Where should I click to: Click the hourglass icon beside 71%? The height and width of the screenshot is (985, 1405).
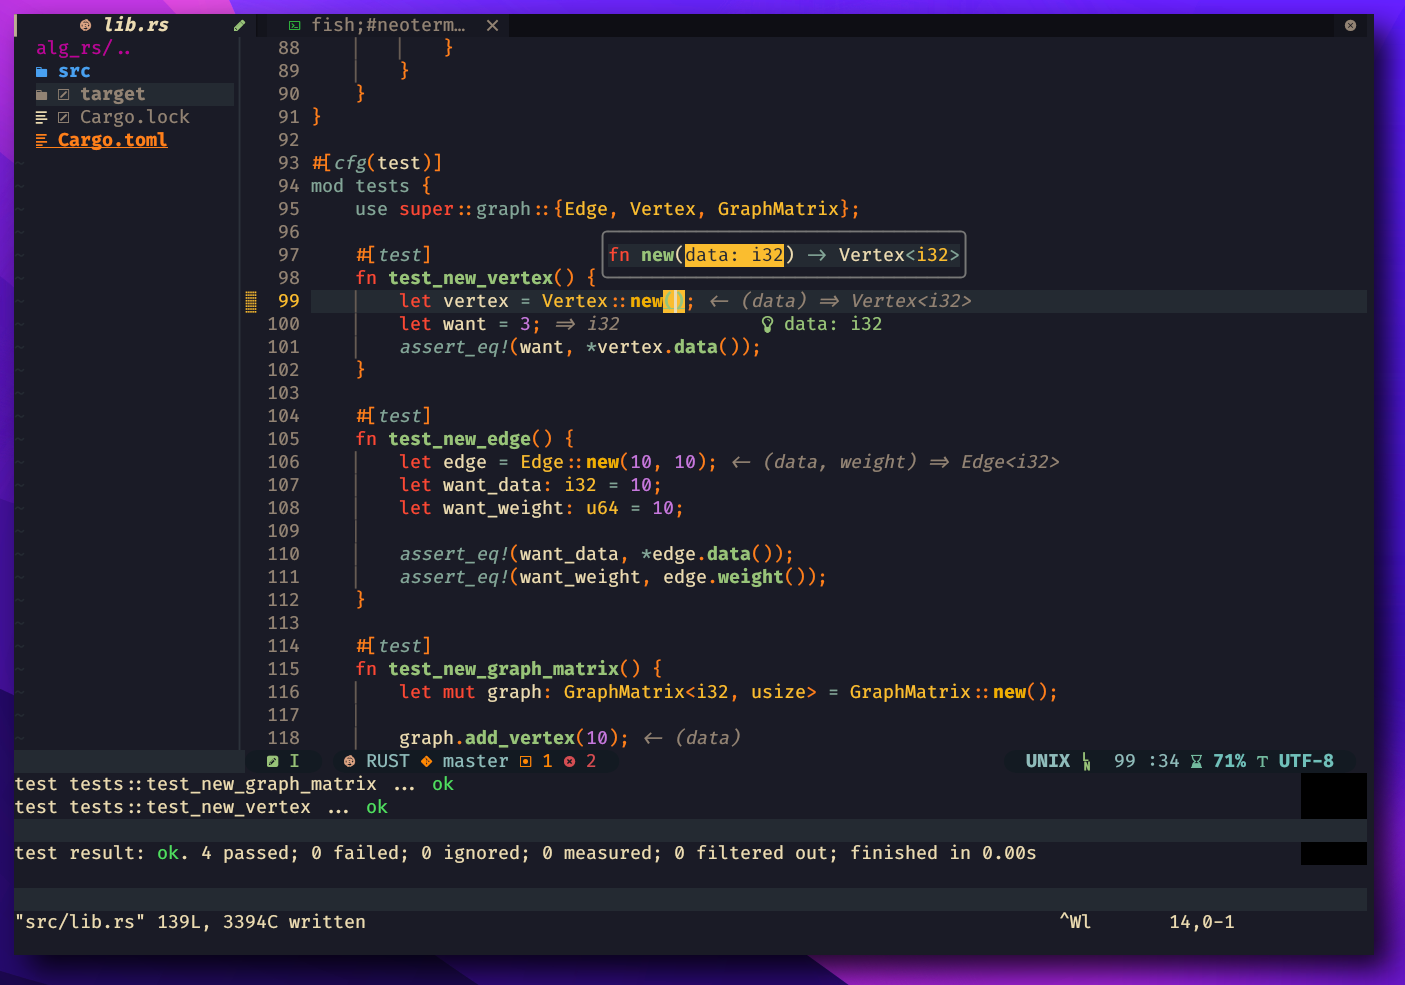[1196, 761]
